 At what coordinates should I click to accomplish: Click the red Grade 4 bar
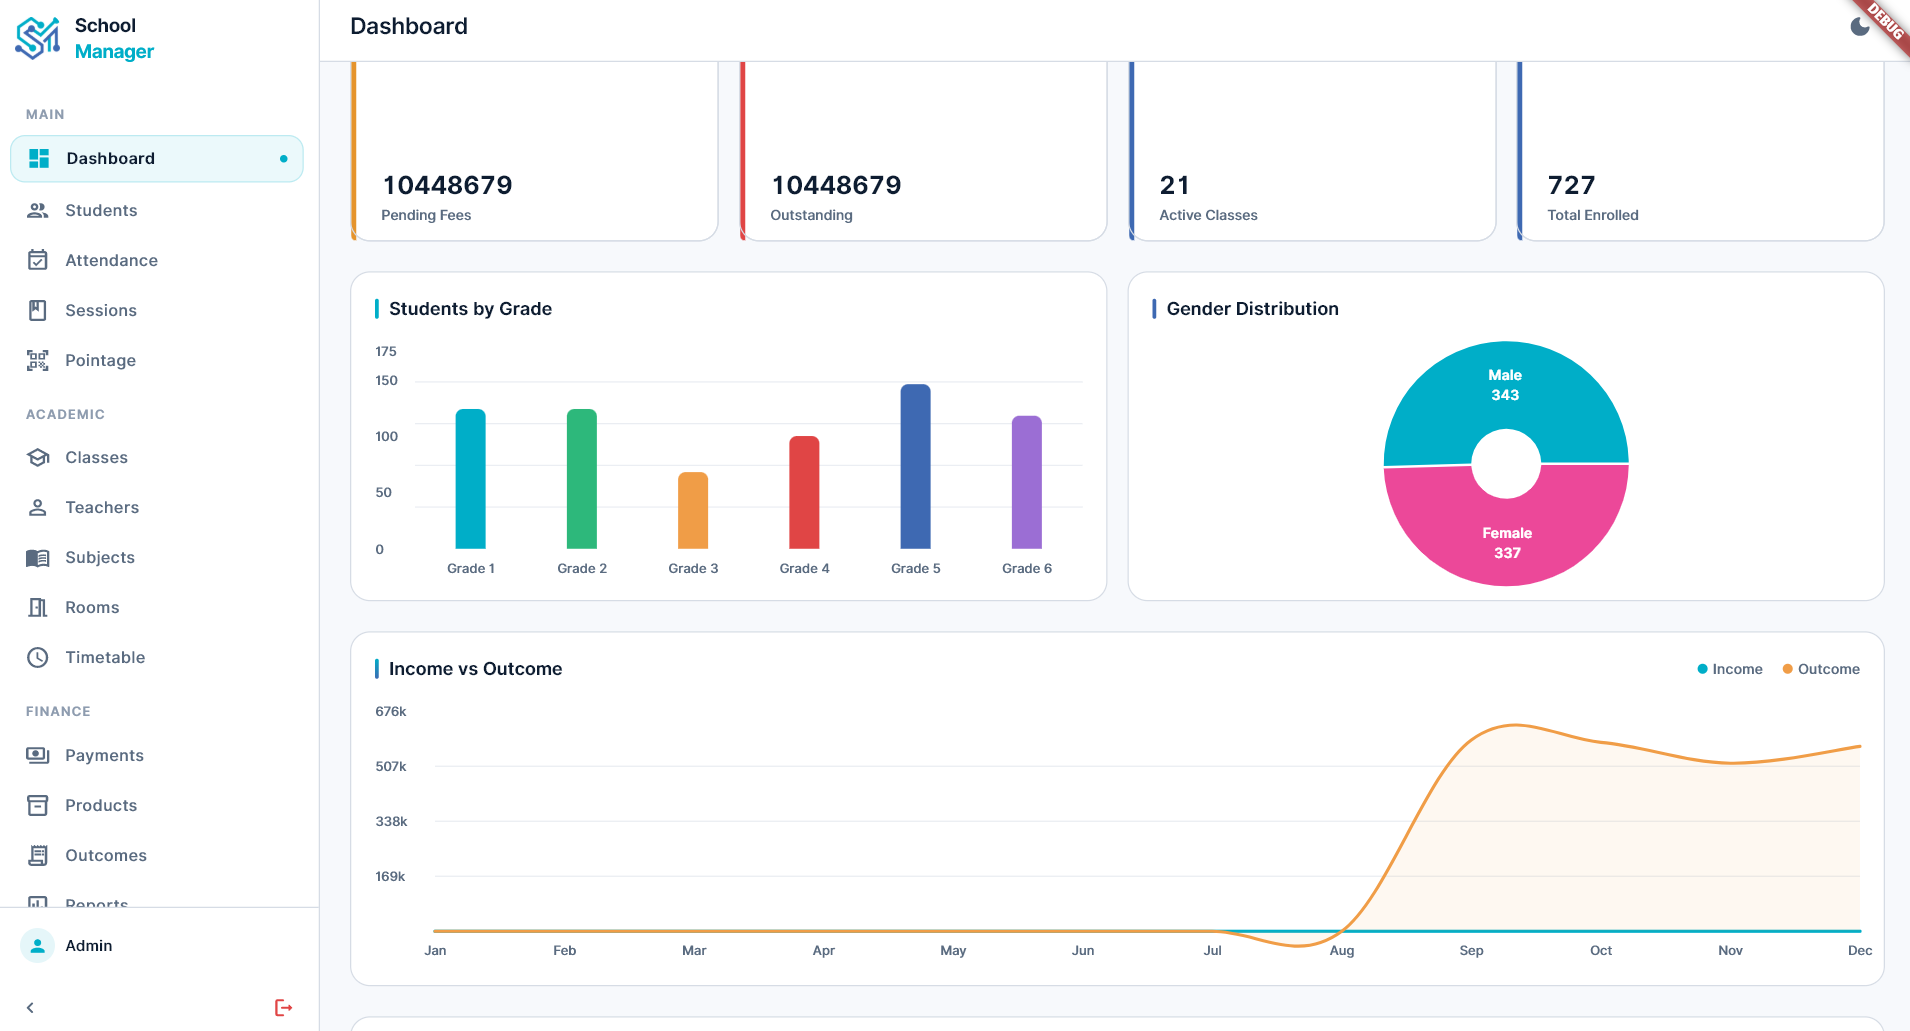pyautogui.click(x=804, y=492)
